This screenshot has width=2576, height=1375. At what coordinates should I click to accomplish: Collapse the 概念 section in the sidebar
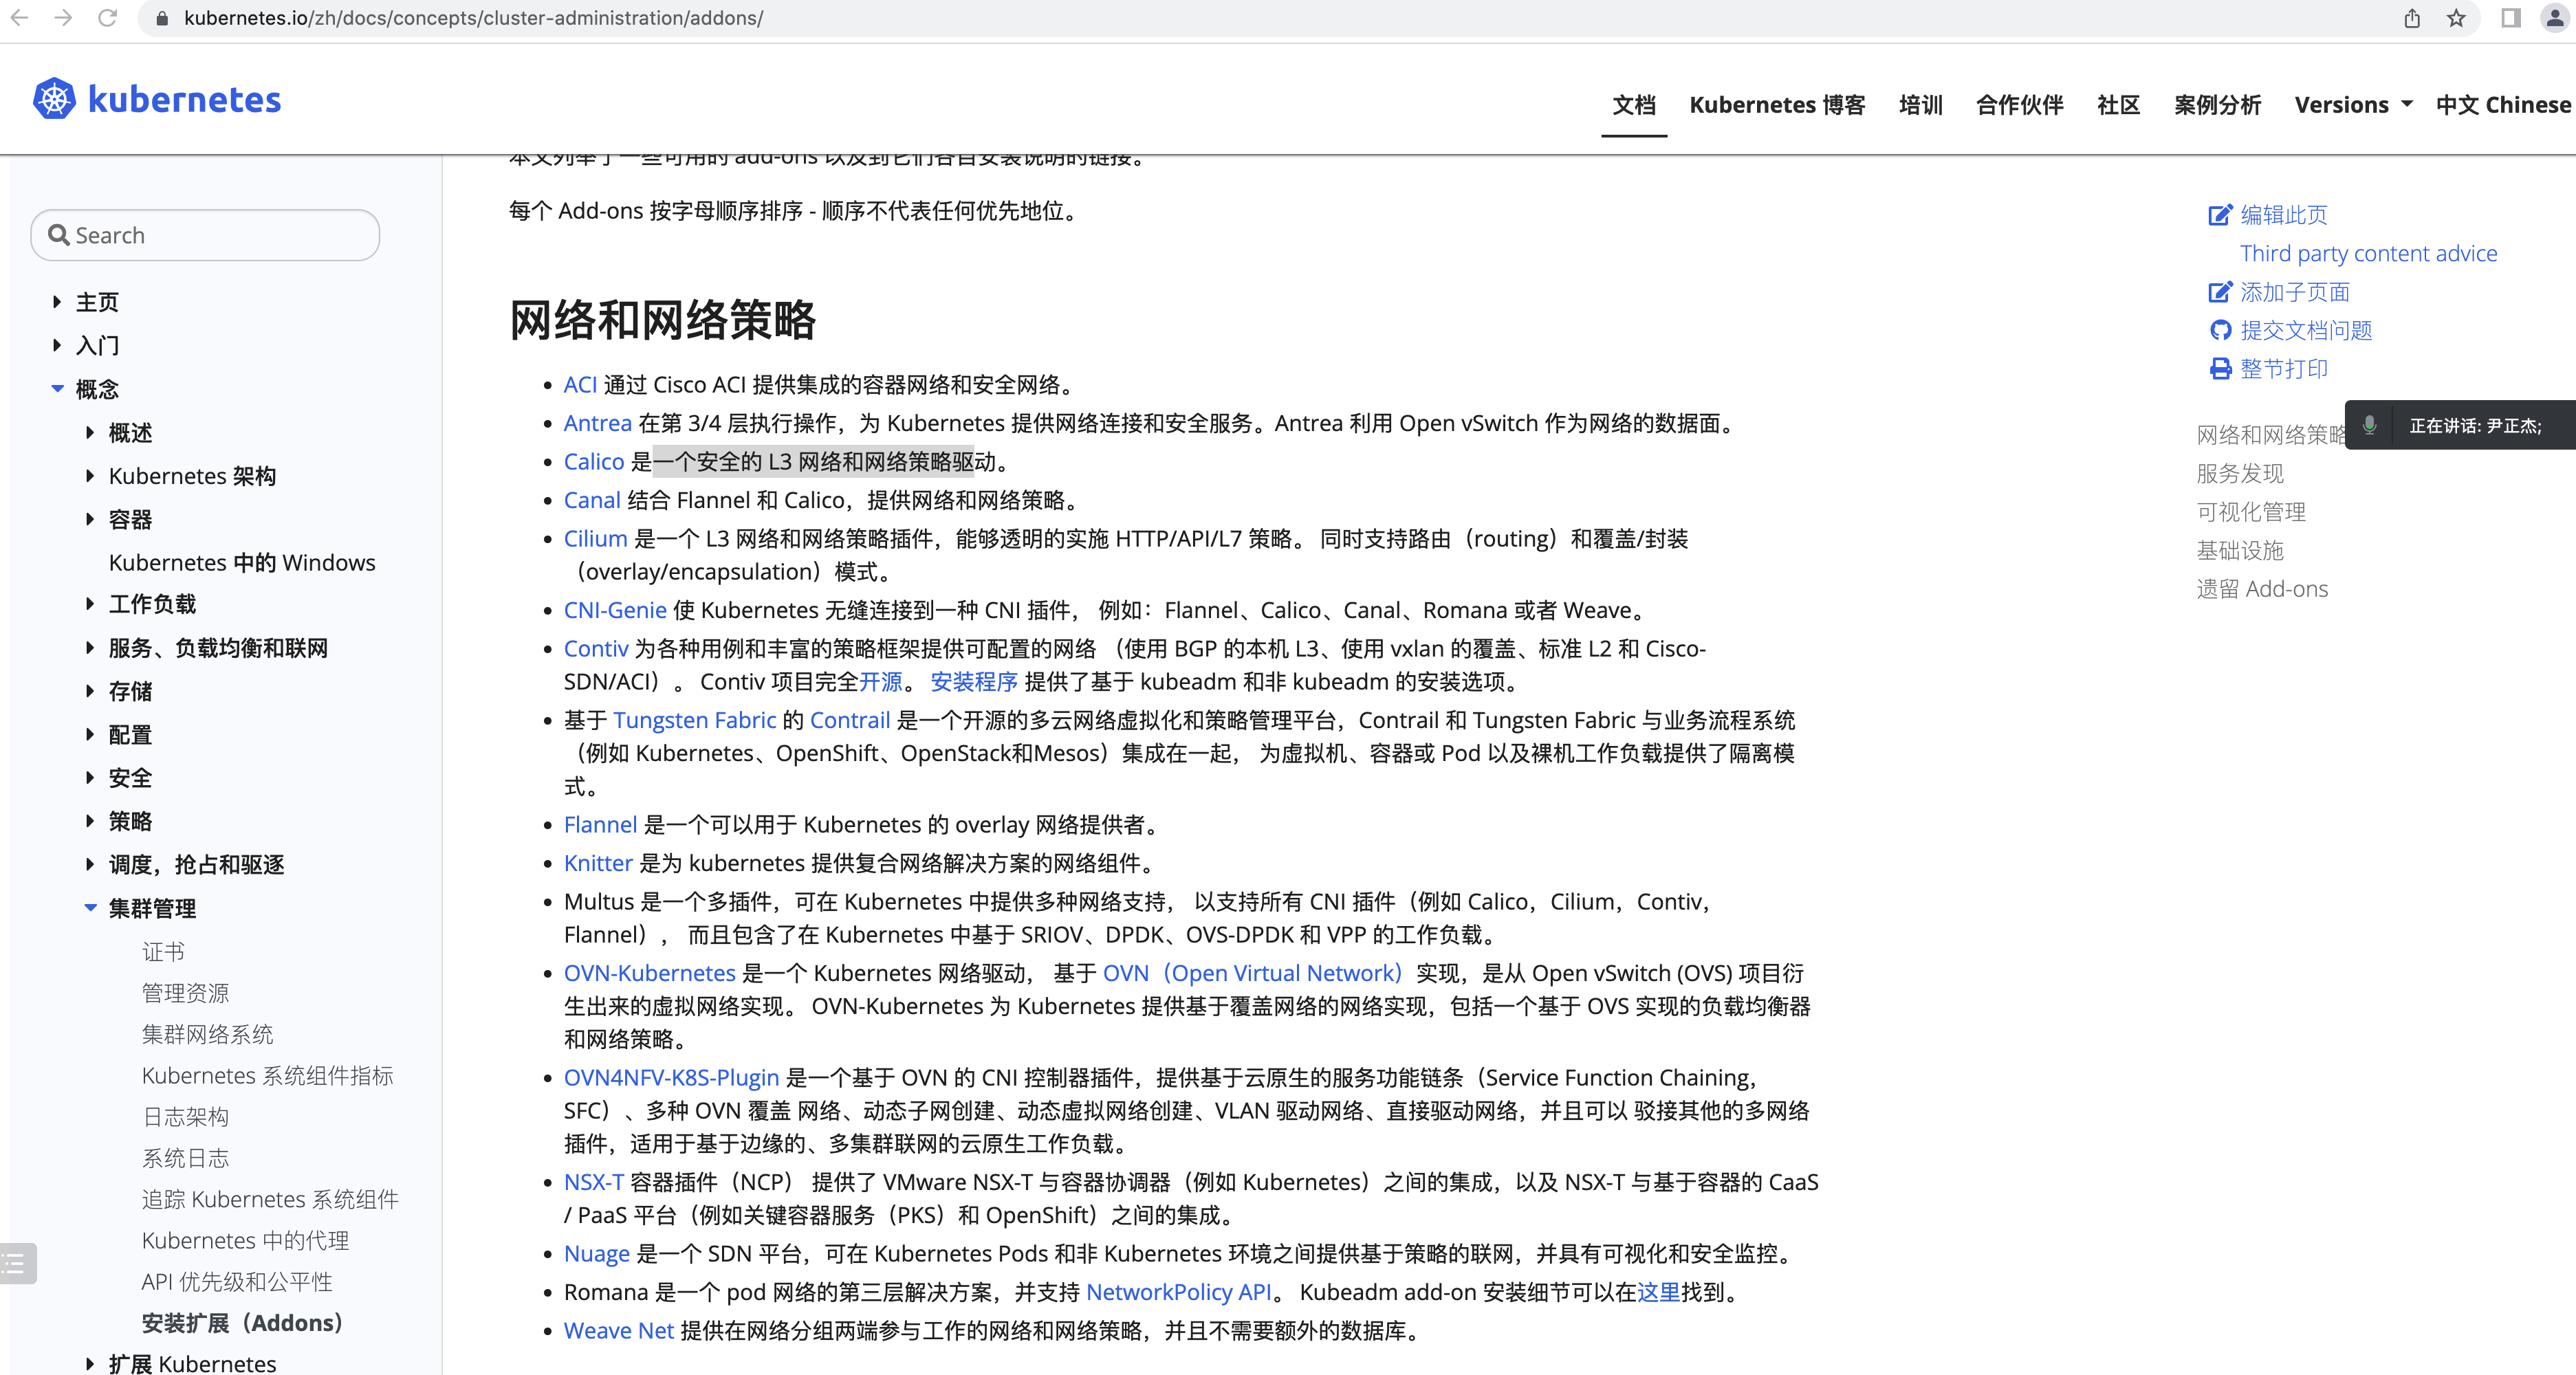pos(57,388)
